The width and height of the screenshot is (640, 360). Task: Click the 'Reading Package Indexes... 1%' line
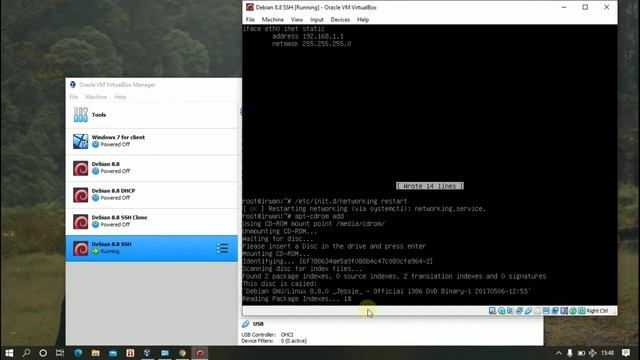(297, 299)
